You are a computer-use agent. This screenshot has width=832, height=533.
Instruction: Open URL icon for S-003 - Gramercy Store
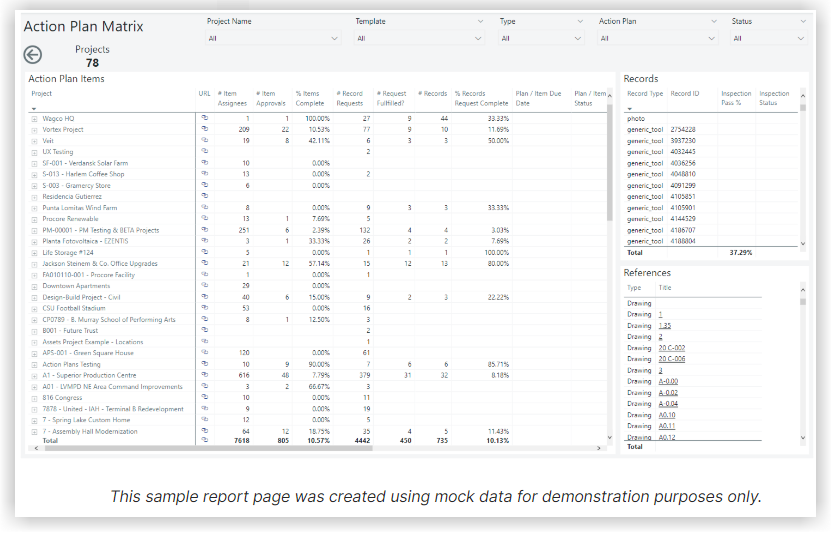205,185
